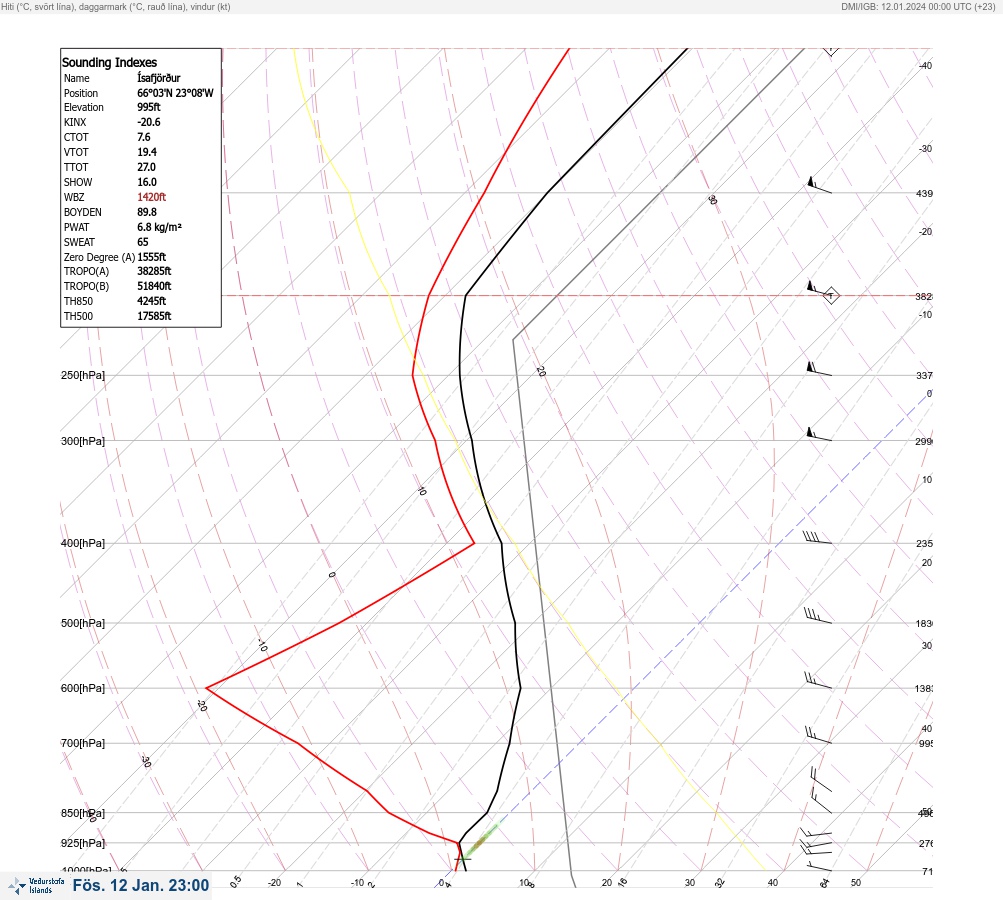Select the TROPO(B) value 51840ft
This screenshot has height=900, width=1003.
click(x=154, y=286)
